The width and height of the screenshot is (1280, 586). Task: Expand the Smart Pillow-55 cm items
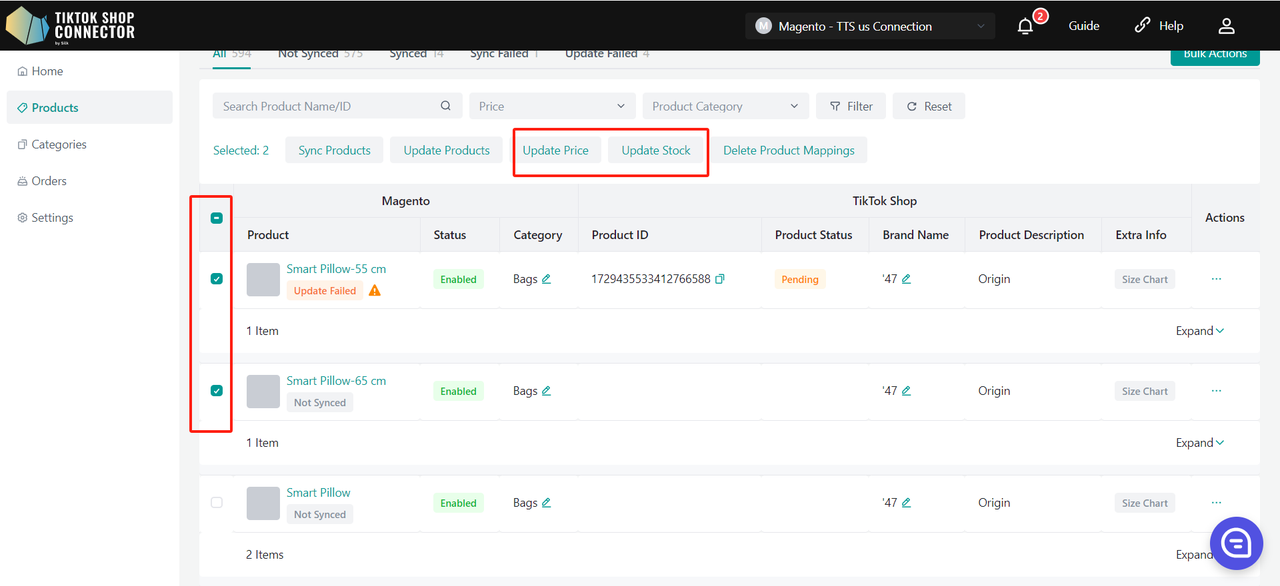[1200, 331]
